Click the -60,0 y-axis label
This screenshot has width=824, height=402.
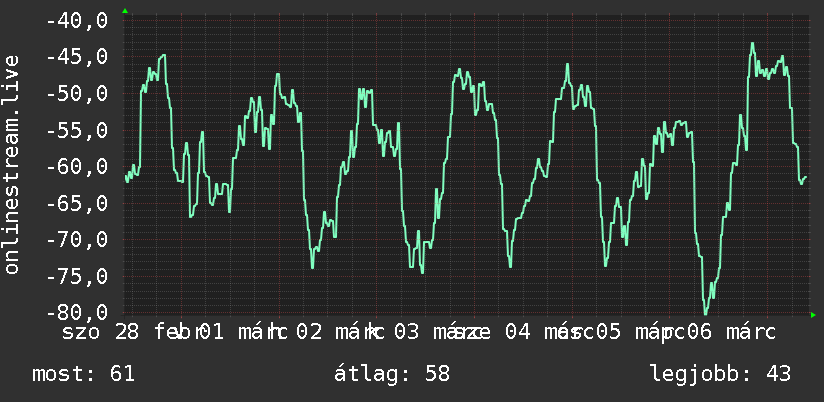click(x=77, y=167)
